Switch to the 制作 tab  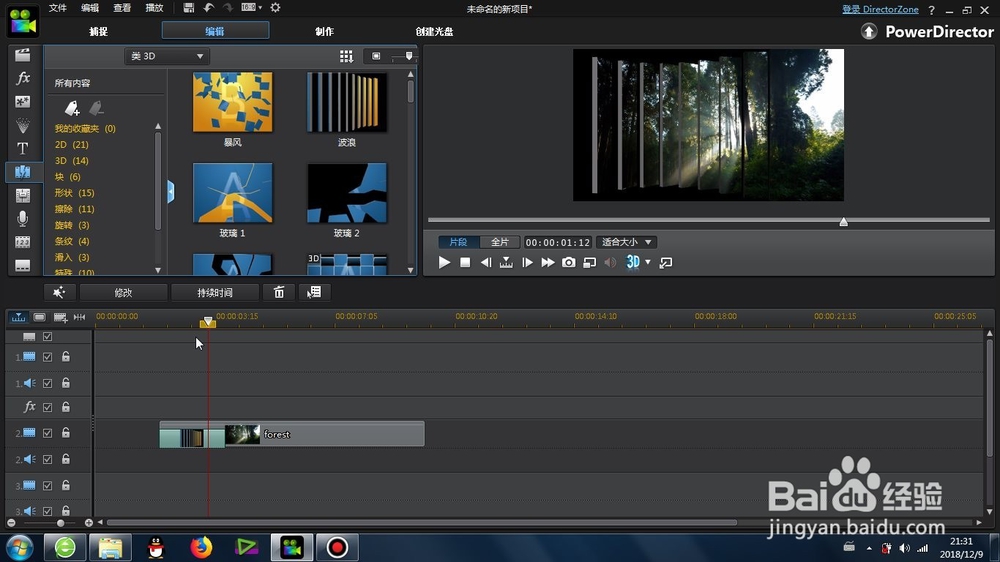click(x=325, y=31)
